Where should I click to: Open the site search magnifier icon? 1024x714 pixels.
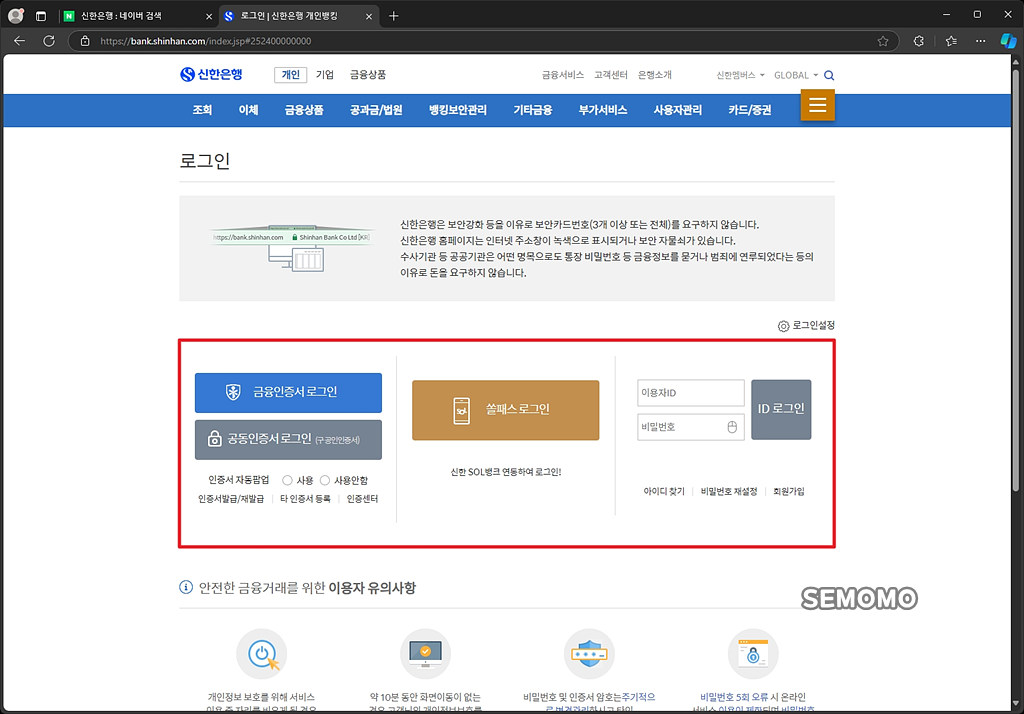point(829,75)
